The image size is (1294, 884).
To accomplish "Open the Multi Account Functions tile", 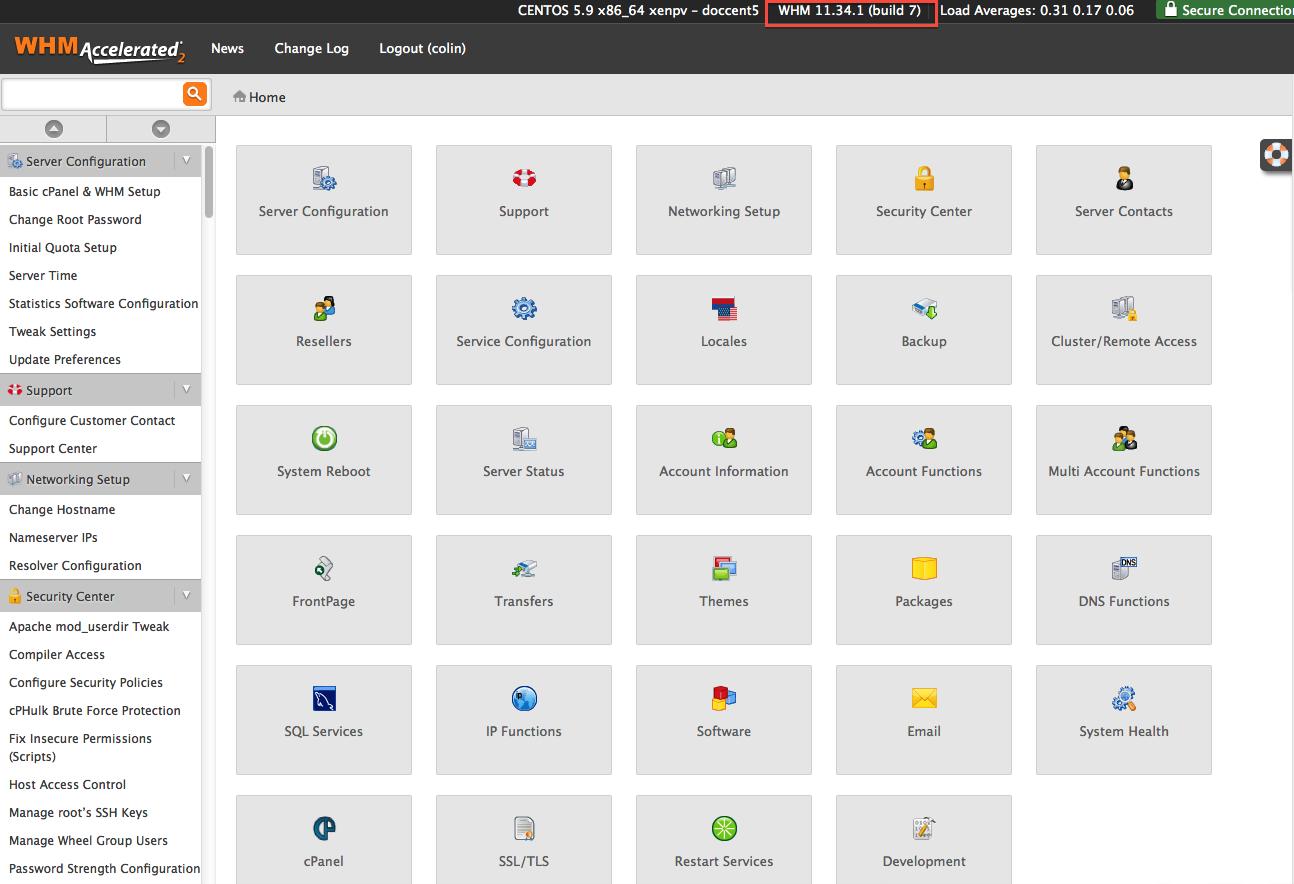I will click(x=1124, y=460).
